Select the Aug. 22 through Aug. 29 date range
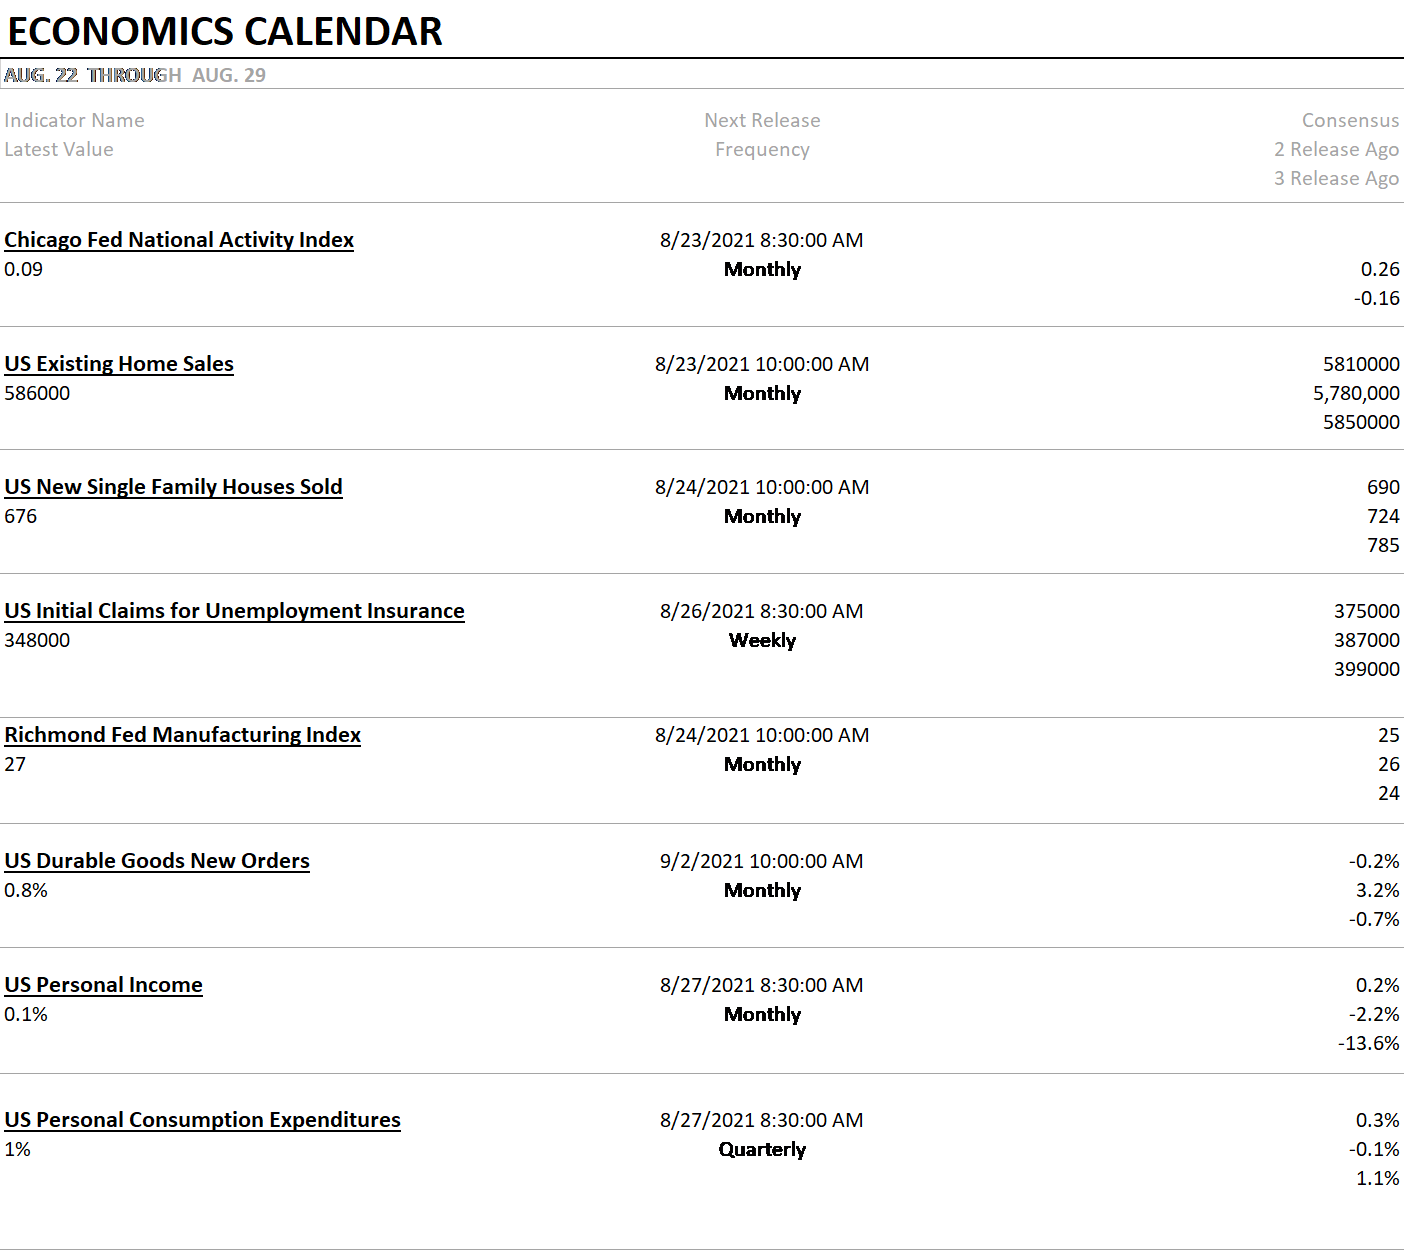Image resolution: width=1405 pixels, height=1251 pixels. 135,75
